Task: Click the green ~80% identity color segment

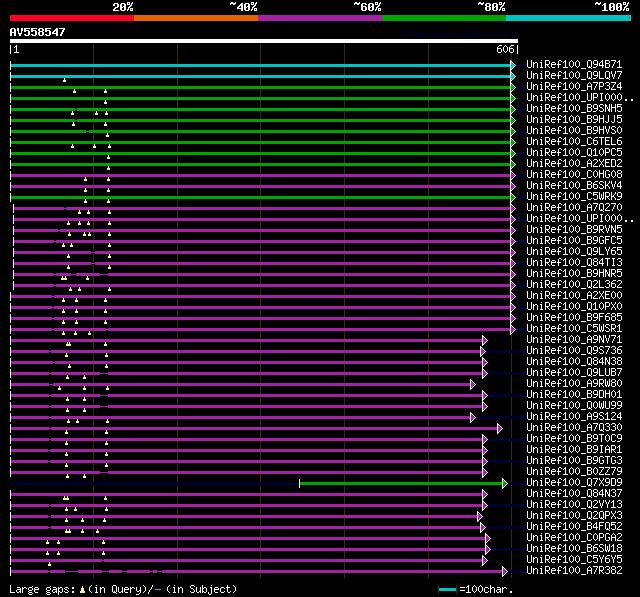Action: click(444, 18)
